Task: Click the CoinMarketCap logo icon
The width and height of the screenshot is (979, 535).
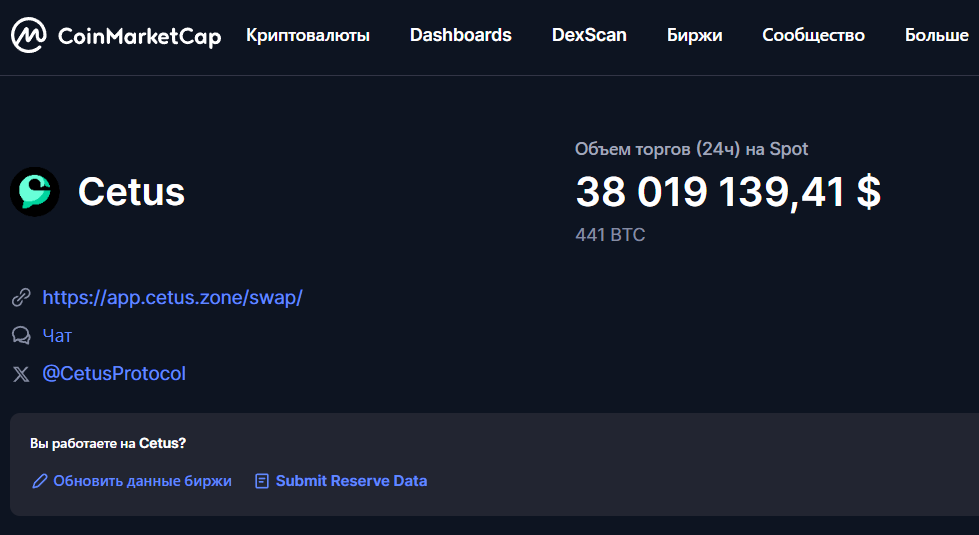Action: [29, 36]
